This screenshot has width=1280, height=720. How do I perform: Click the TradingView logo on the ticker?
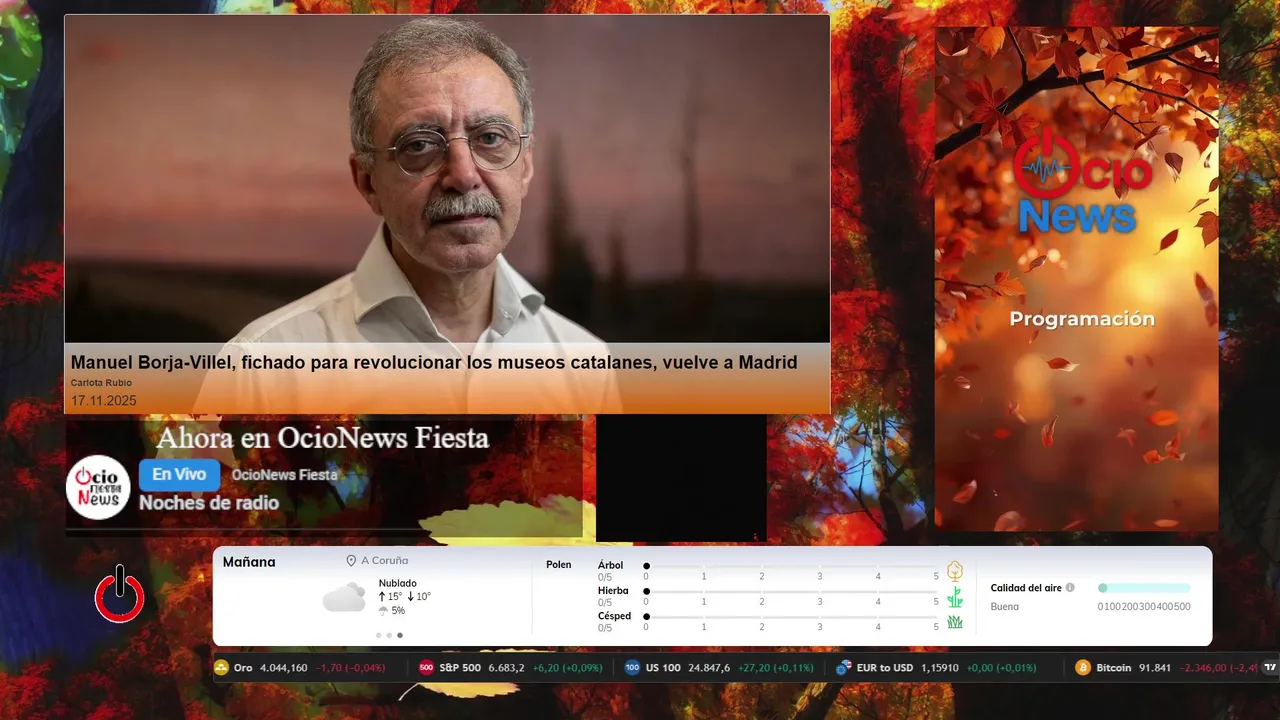[x=1270, y=667]
